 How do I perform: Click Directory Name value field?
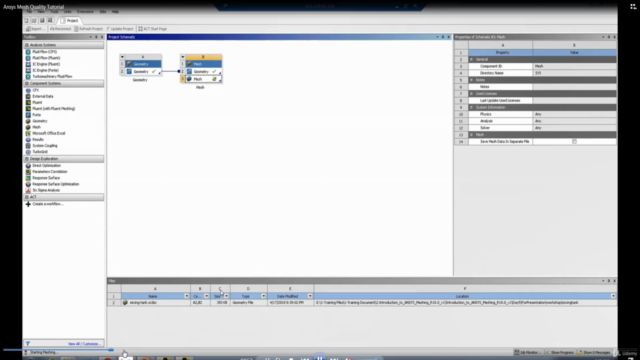574,73
